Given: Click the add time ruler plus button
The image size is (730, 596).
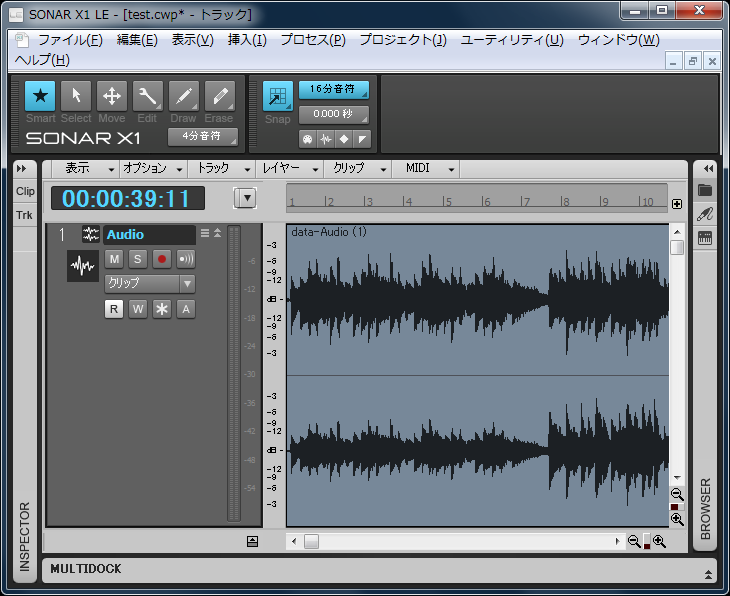Looking at the screenshot, I should point(677,204).
